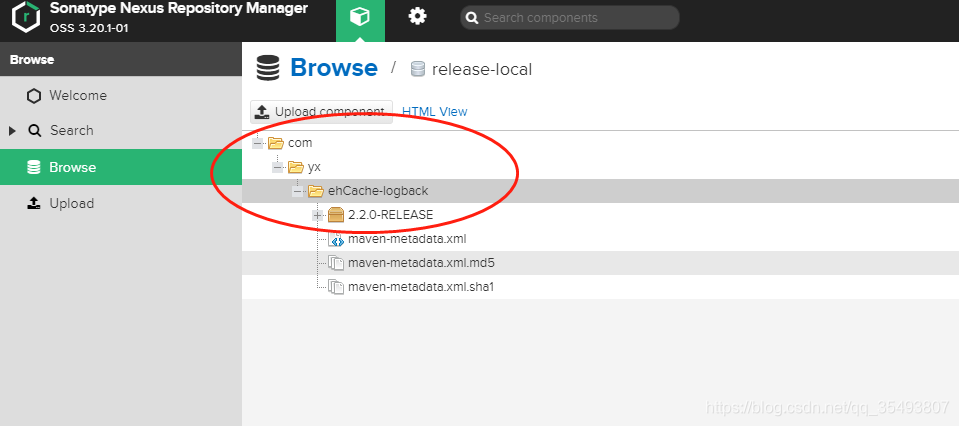Click the maven-metadata.xml.sha1 file icon
This screenshot has height=426, width=959.
[x=336, y=287]
